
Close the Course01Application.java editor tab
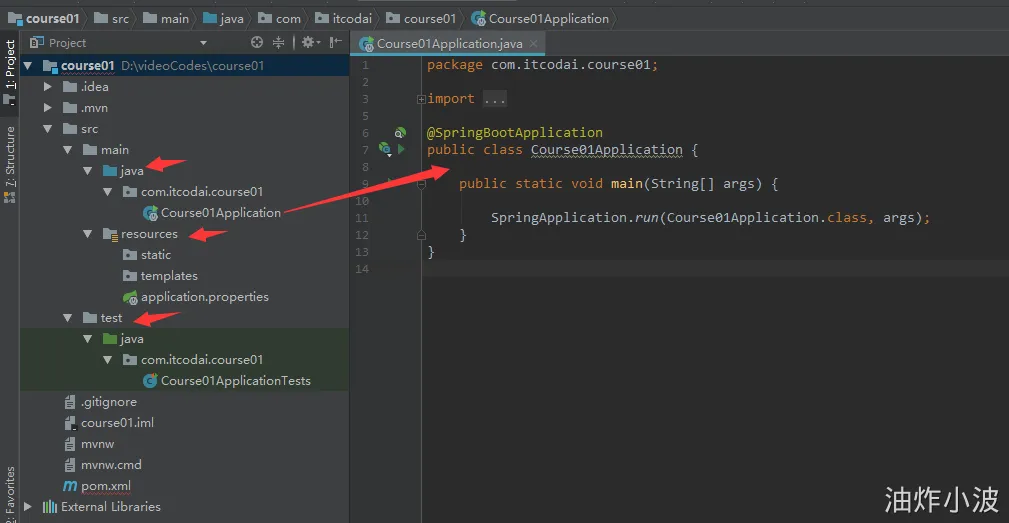pyautogui.click(x=533, y=44)
